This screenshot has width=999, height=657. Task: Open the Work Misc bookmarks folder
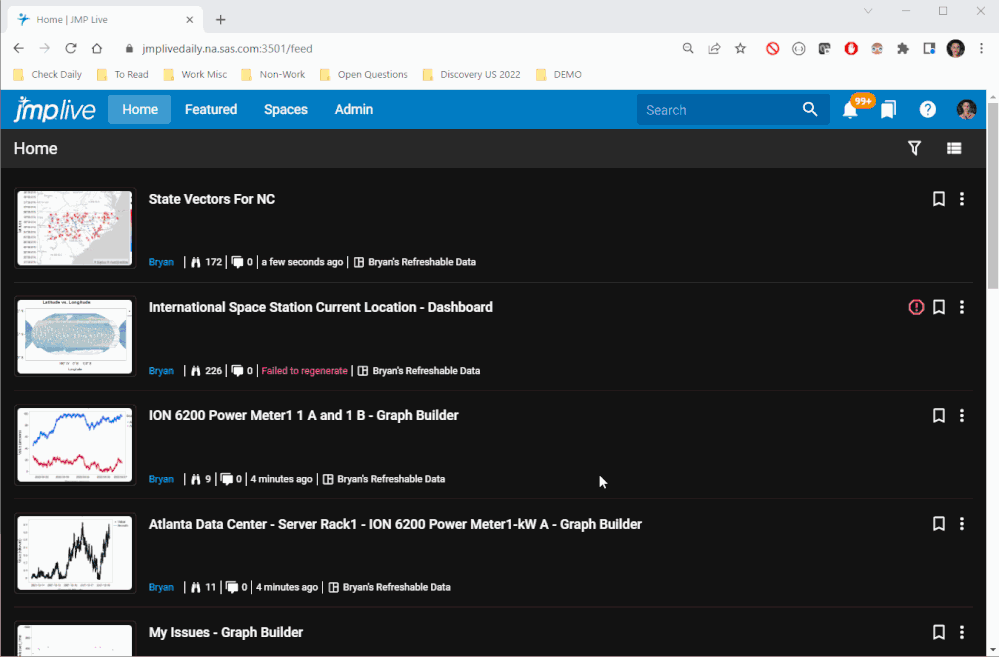[x=195, y=75]
